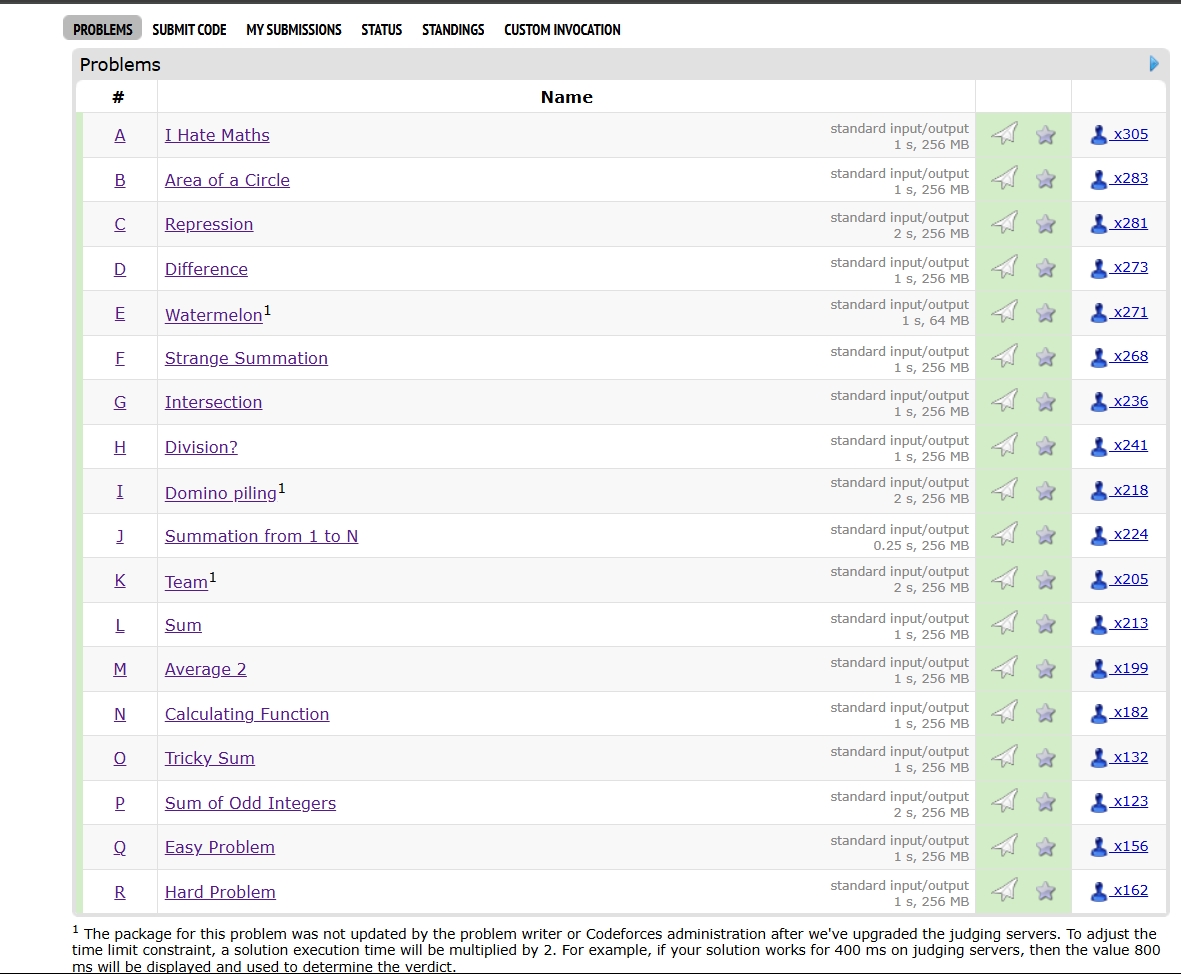Open the Submit Code tab
The height and width of the screenshot is (974, 1181).
pos(189,29)
